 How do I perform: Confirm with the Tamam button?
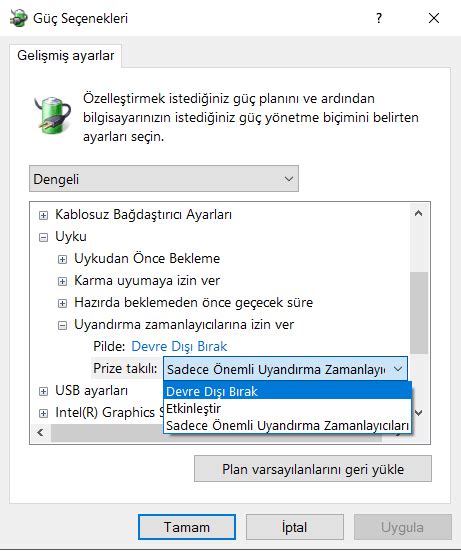[187, 527]
